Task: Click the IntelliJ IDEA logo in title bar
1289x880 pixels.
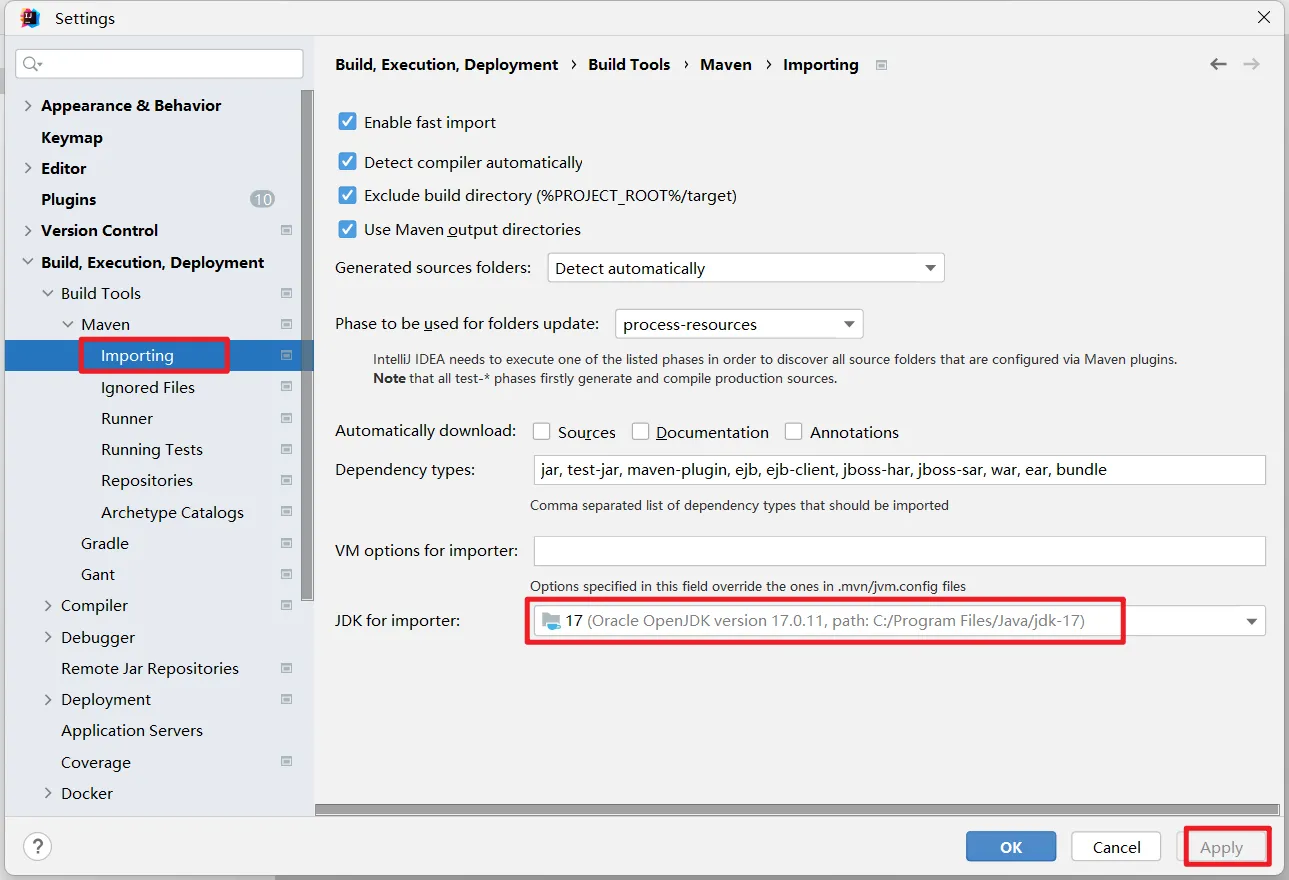Action: [30, 18]
